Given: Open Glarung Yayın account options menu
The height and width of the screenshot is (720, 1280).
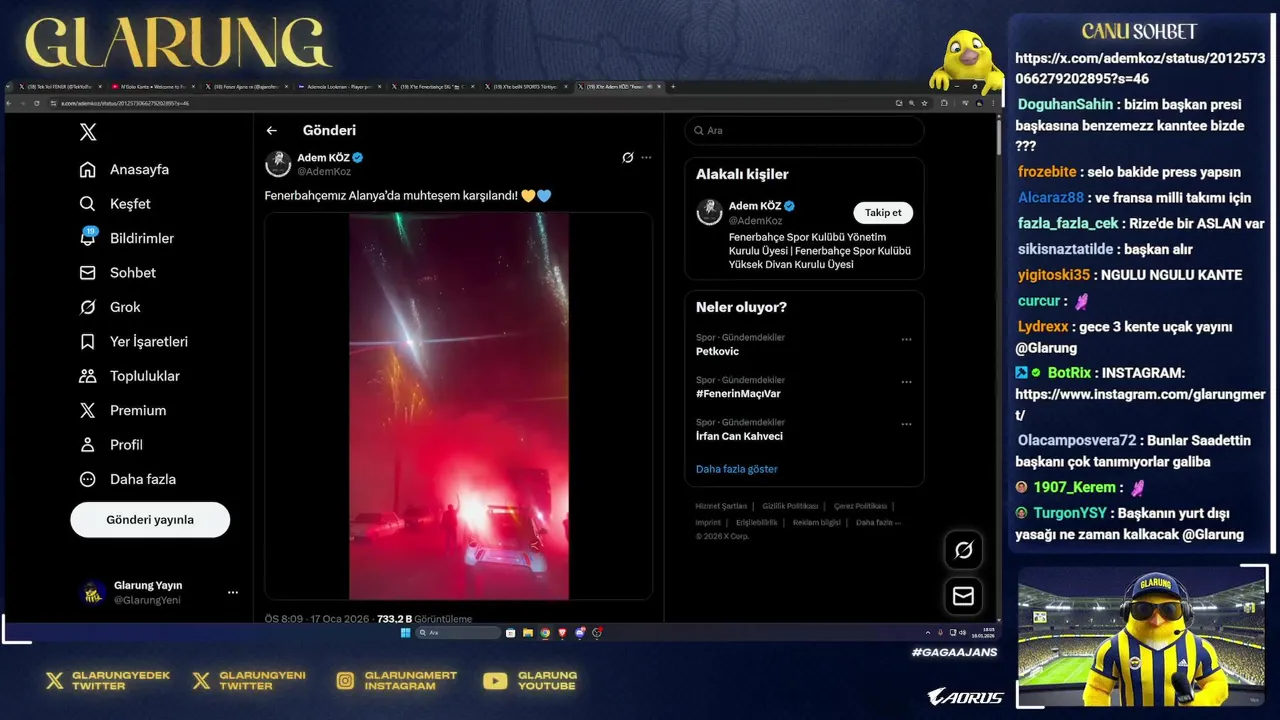Looking at the screenshot, I should (233, 592).
